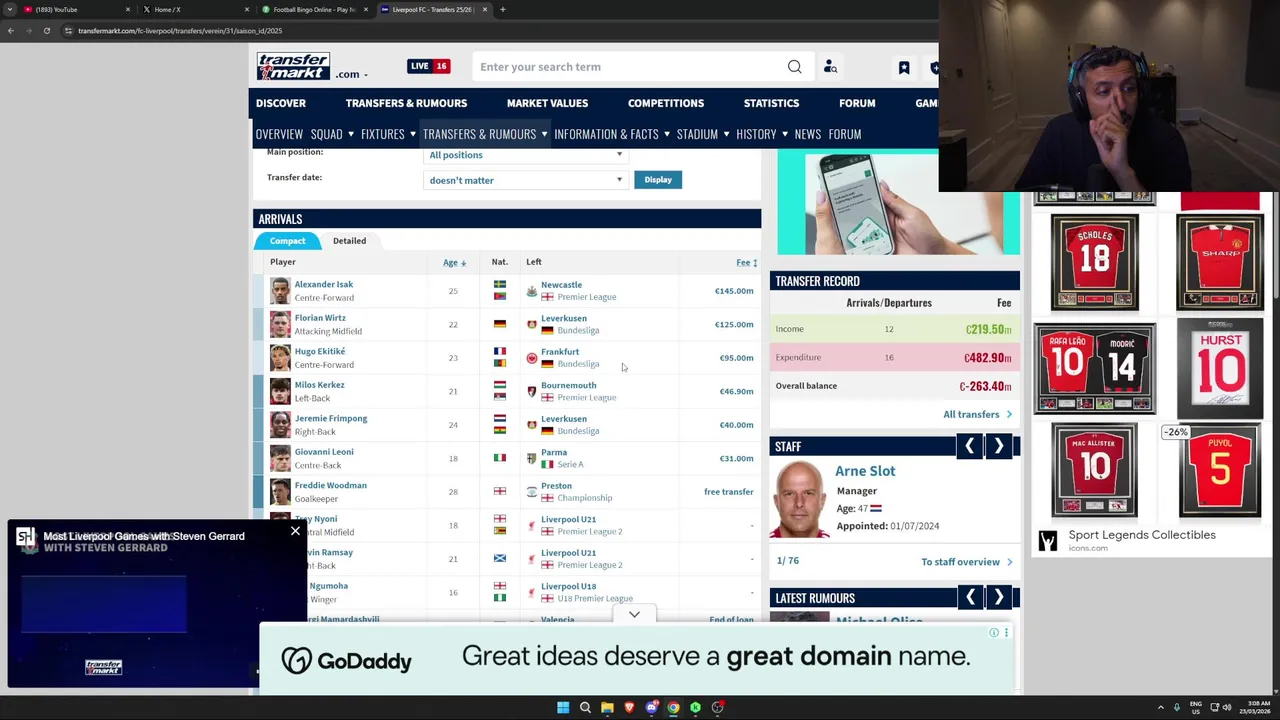Image resolution: width=1280 pixels, height=720 pixels.
Task: Click the Parma club crest icon
Action: [x=532, y=458]
